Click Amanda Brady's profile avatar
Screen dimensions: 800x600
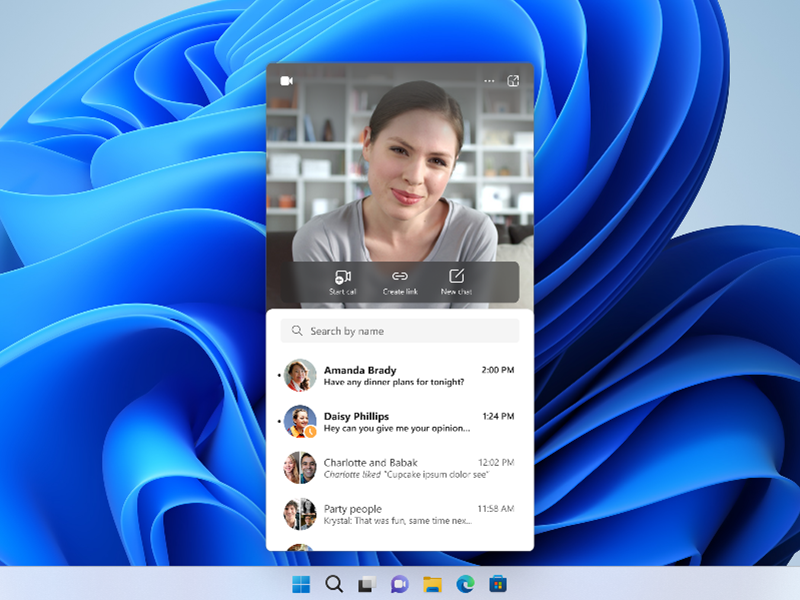(298, 375)
